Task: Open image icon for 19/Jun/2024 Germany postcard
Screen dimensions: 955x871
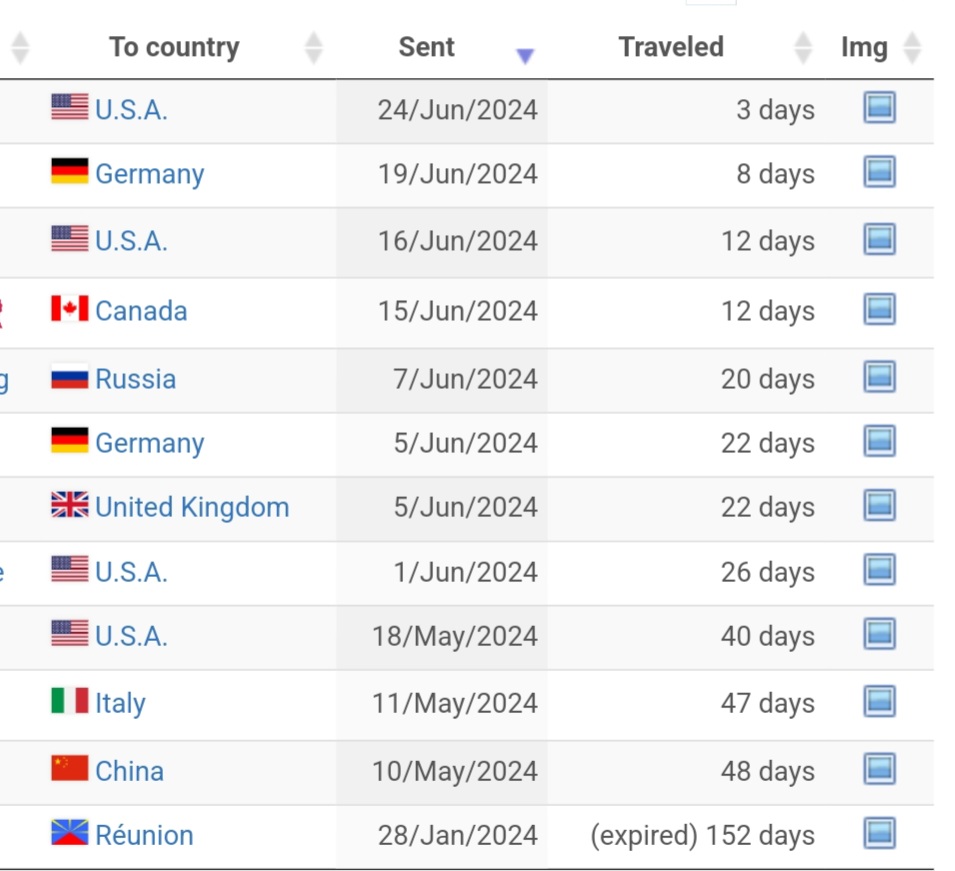Action: (879, 171)
